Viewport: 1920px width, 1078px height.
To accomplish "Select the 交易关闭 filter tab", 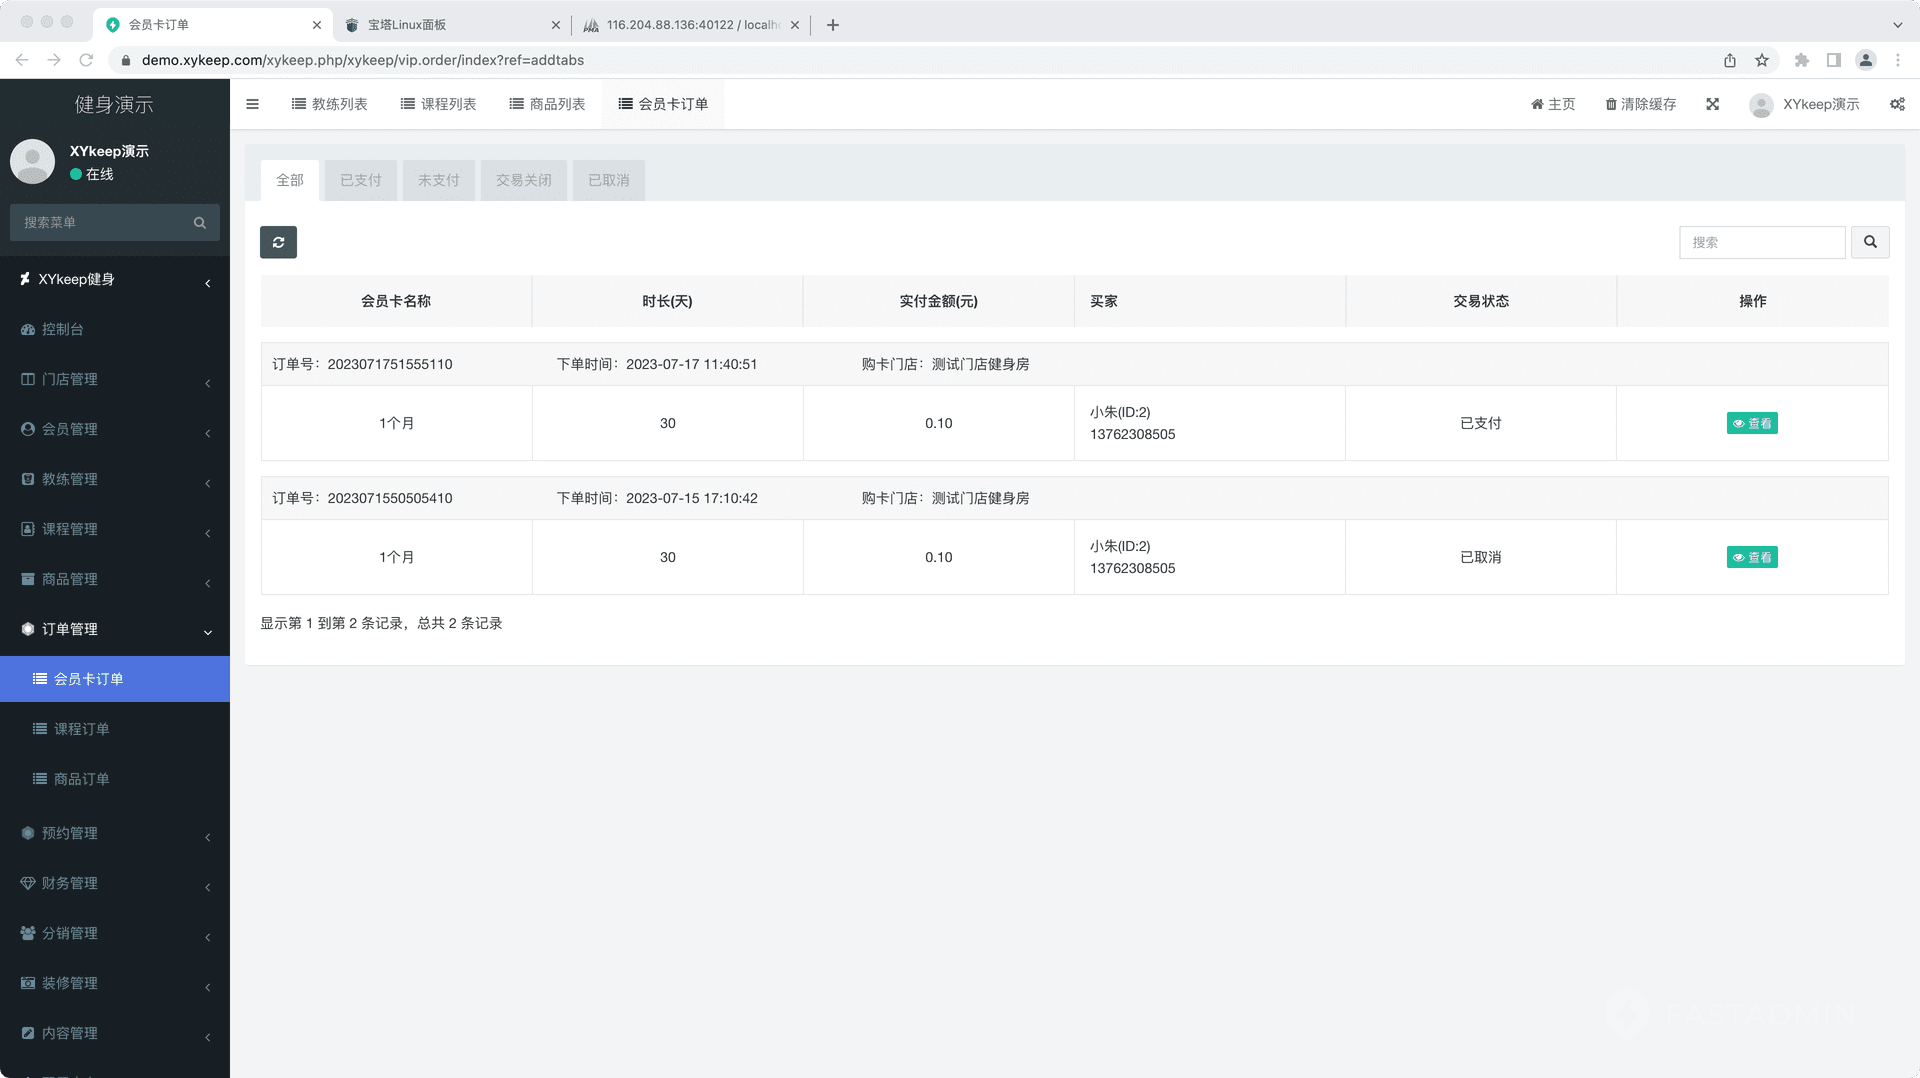I will pos(523,180).
